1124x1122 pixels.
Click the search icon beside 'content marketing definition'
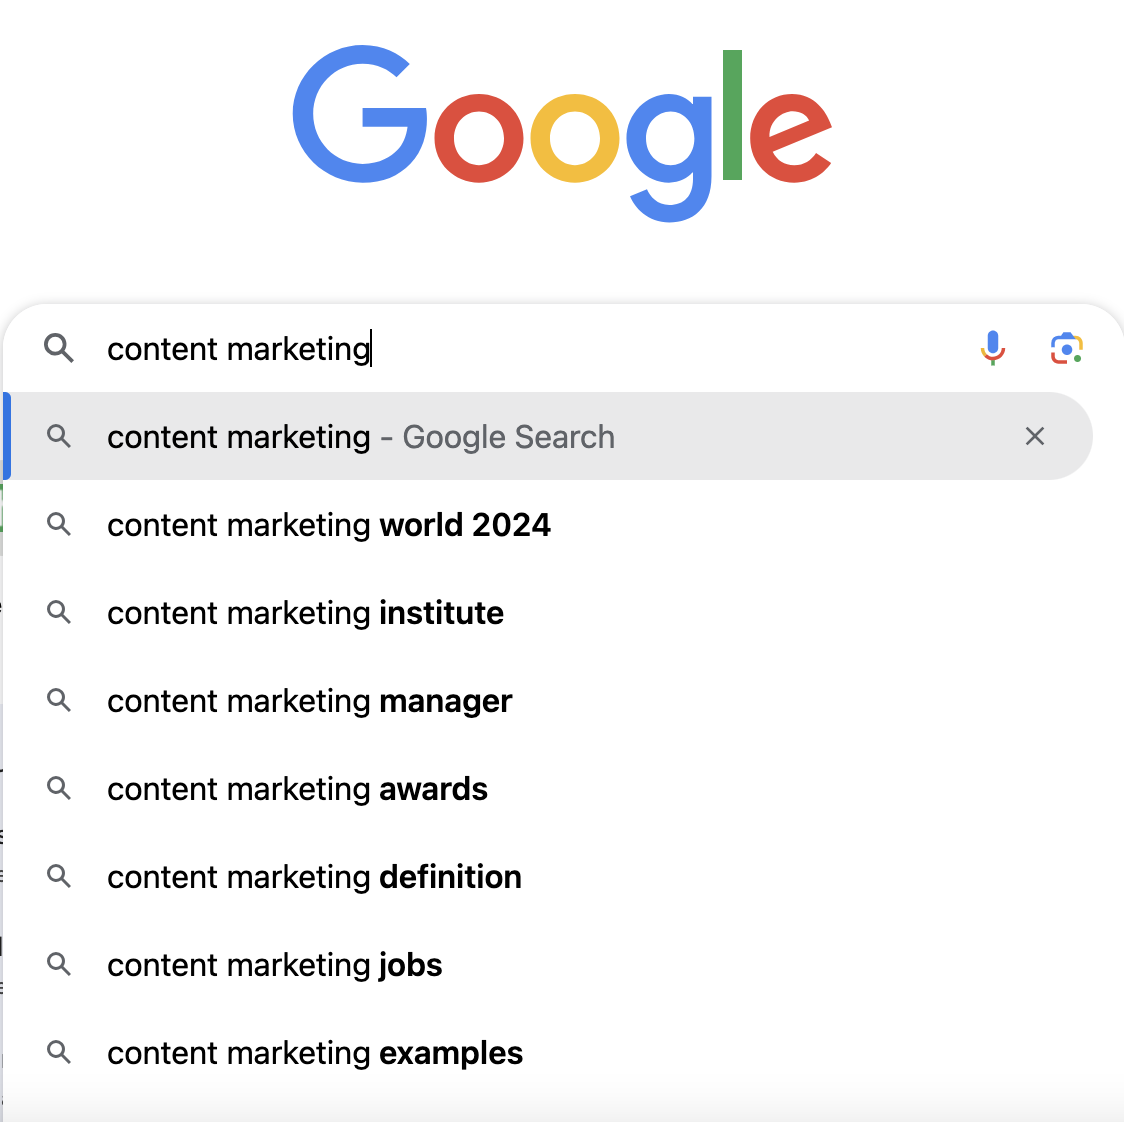tap(59, 876)
